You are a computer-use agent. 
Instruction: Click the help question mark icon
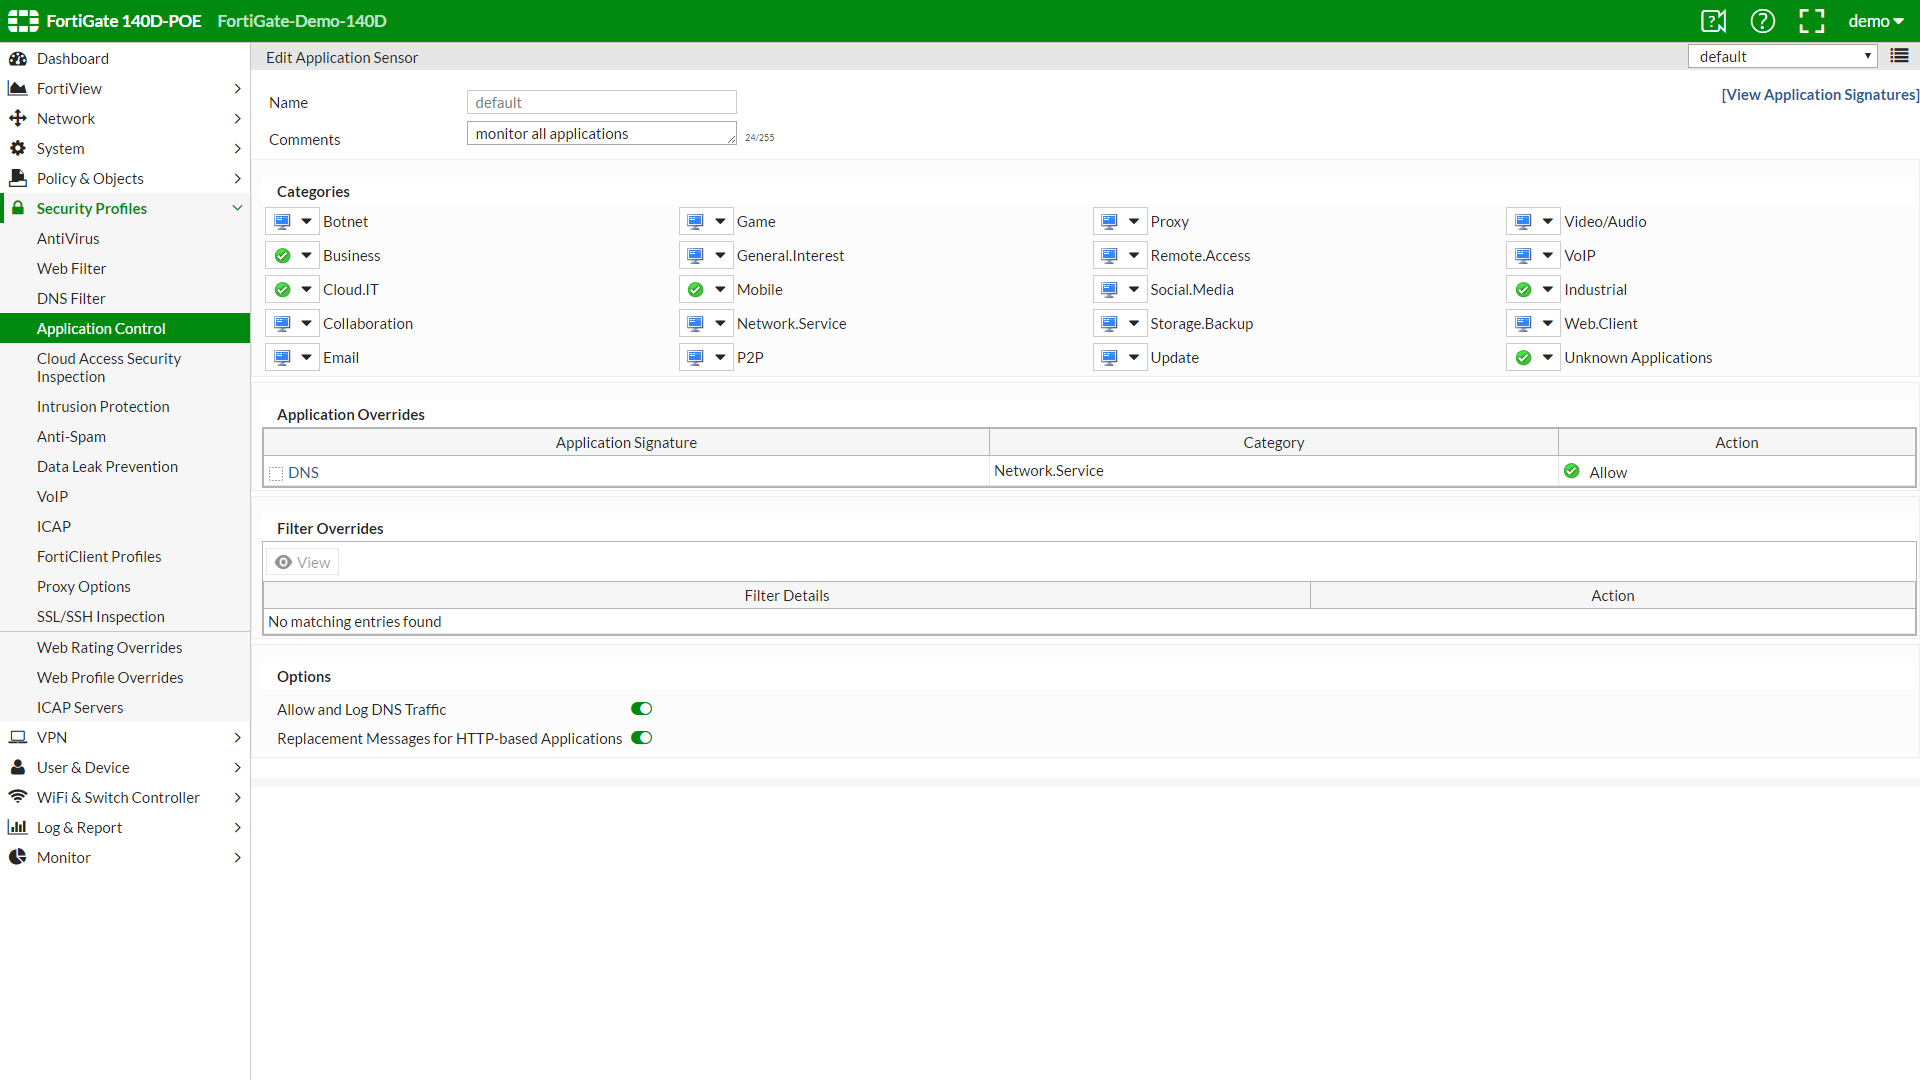(x=1762, y=21)
